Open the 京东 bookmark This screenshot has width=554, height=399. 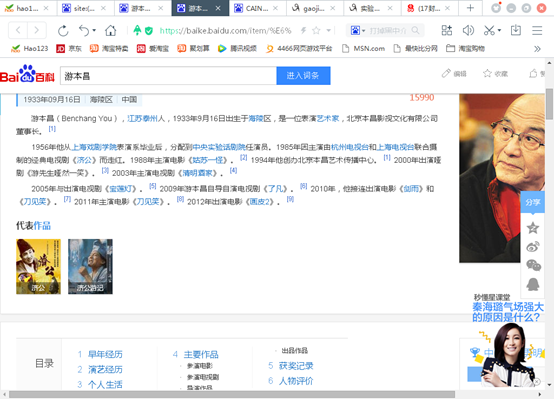tap(69, 48)
